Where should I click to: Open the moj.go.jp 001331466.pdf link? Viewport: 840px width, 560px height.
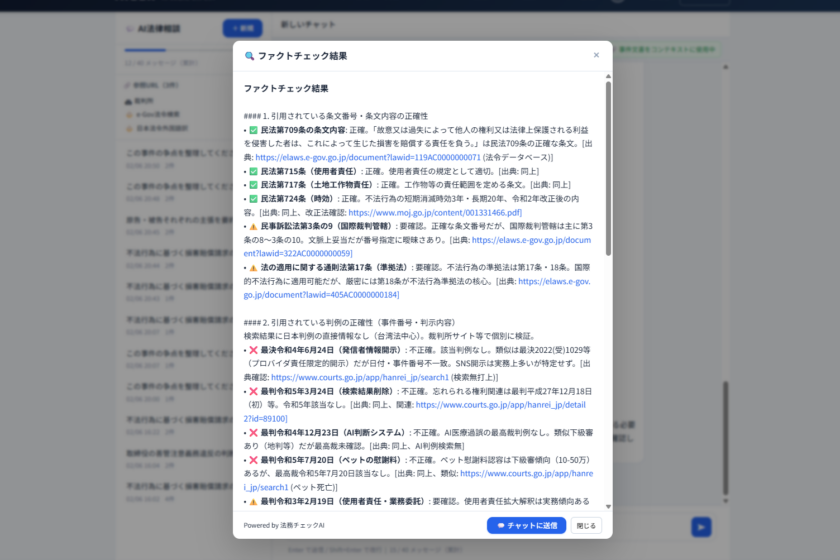point(435,213)
